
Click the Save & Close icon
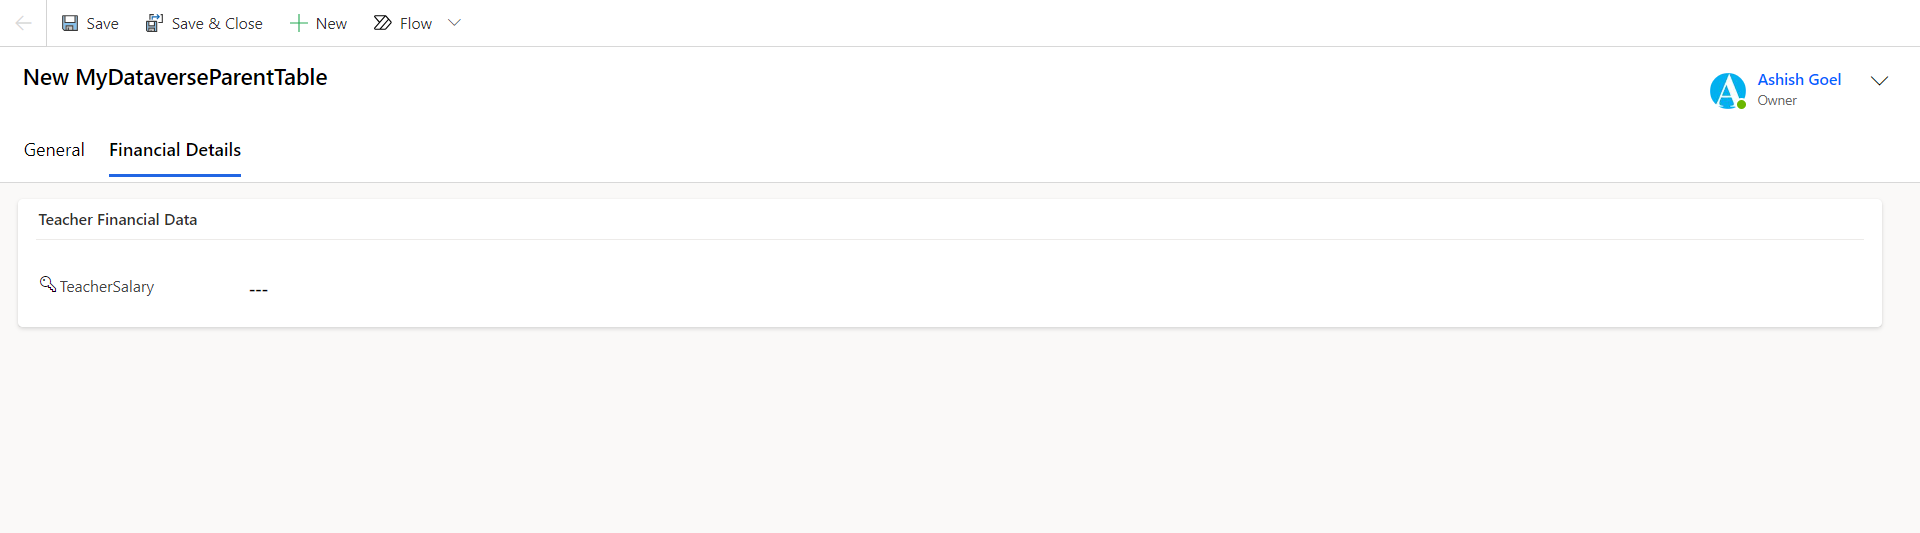click(x=154, y=23)
